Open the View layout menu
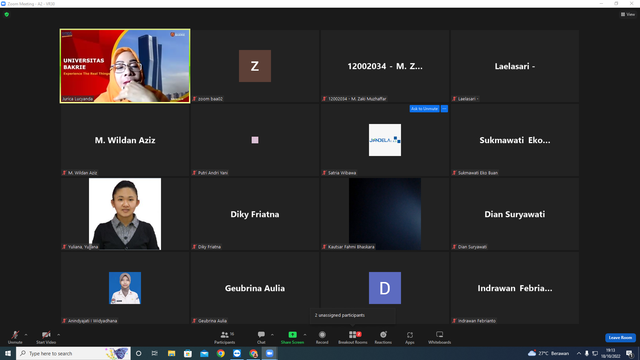640x360 pixels. (x=628, y=14)
